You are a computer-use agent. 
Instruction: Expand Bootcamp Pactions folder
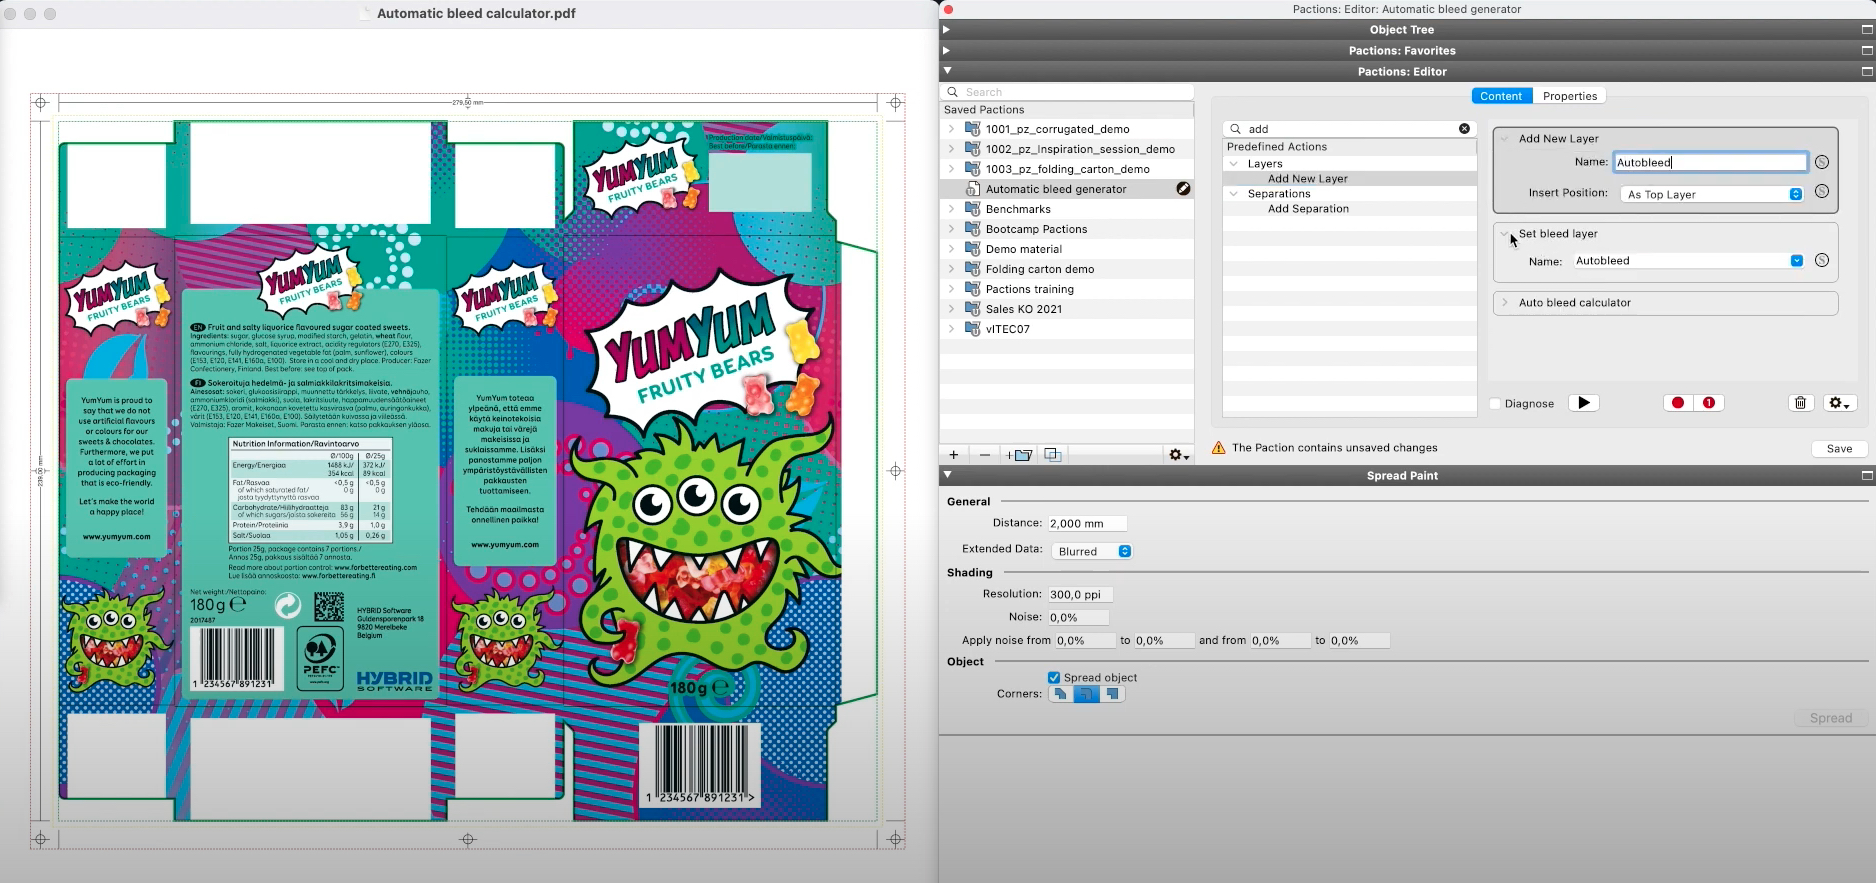(951, 229)
